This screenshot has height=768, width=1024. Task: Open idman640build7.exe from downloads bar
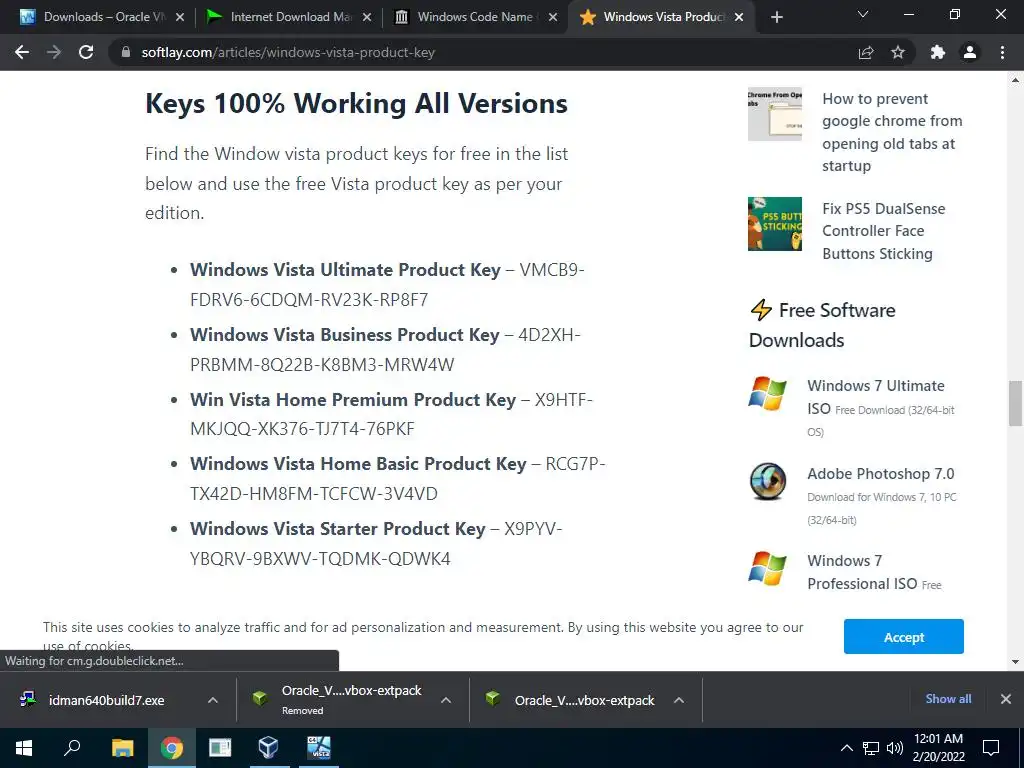tap(106, 700)
